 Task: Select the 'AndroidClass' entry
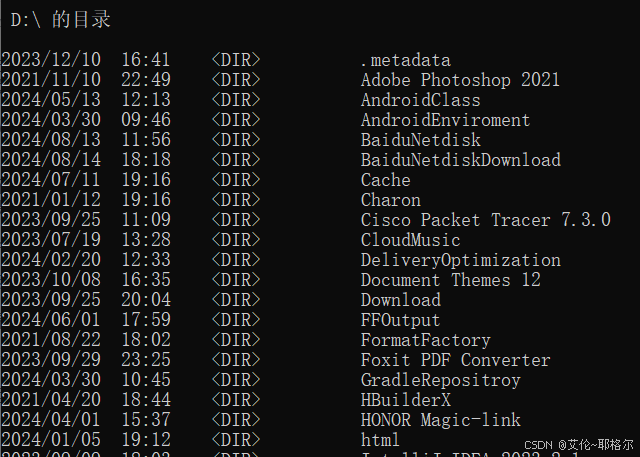point(421,100)
